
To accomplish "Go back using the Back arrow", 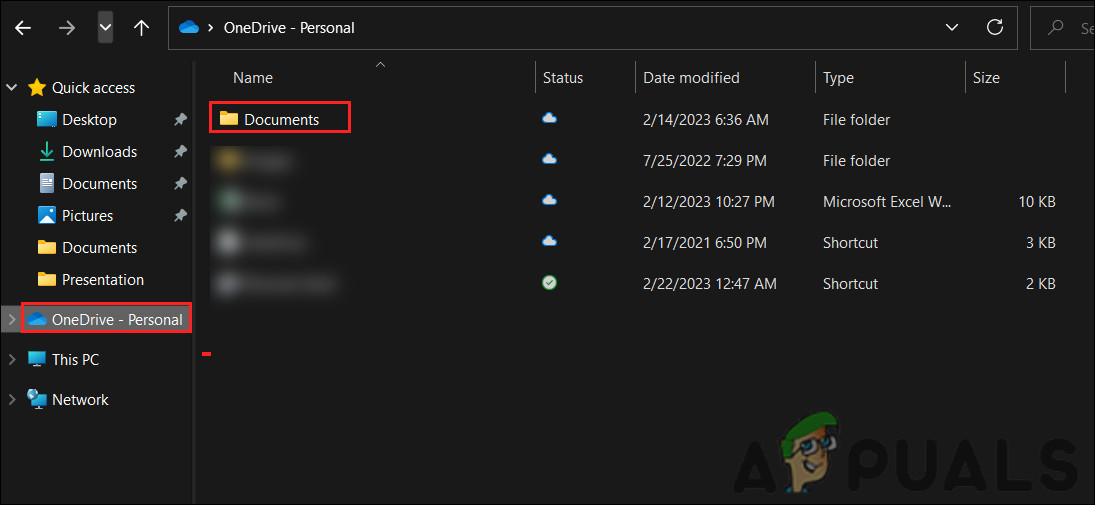I will coord(23,28).
